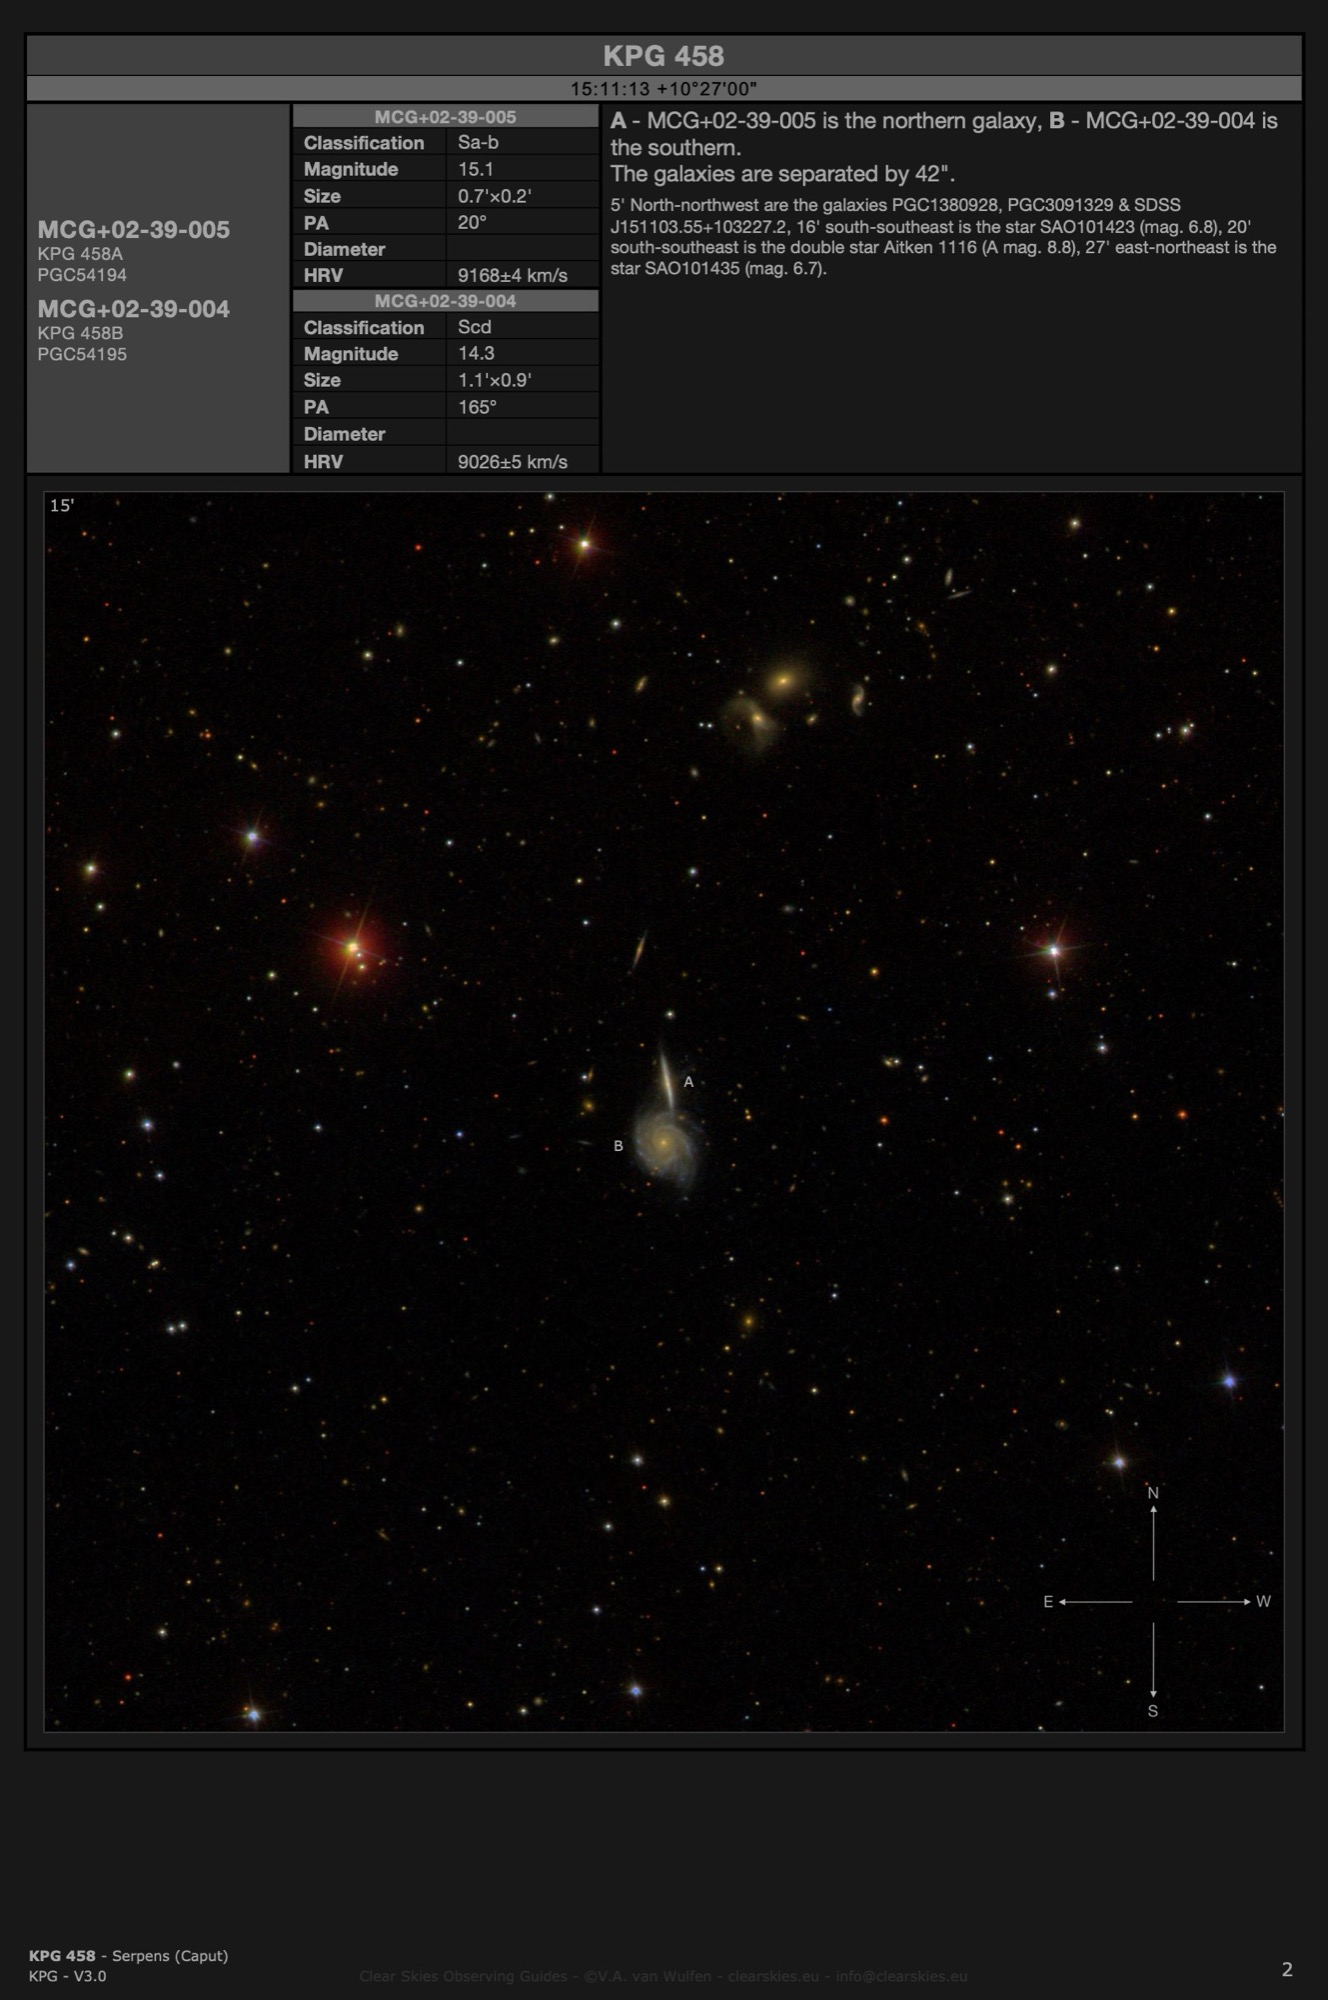Click the MCG+02-39-004 heading in left panel
The image size is (1328, 2000).
(134, 309)
